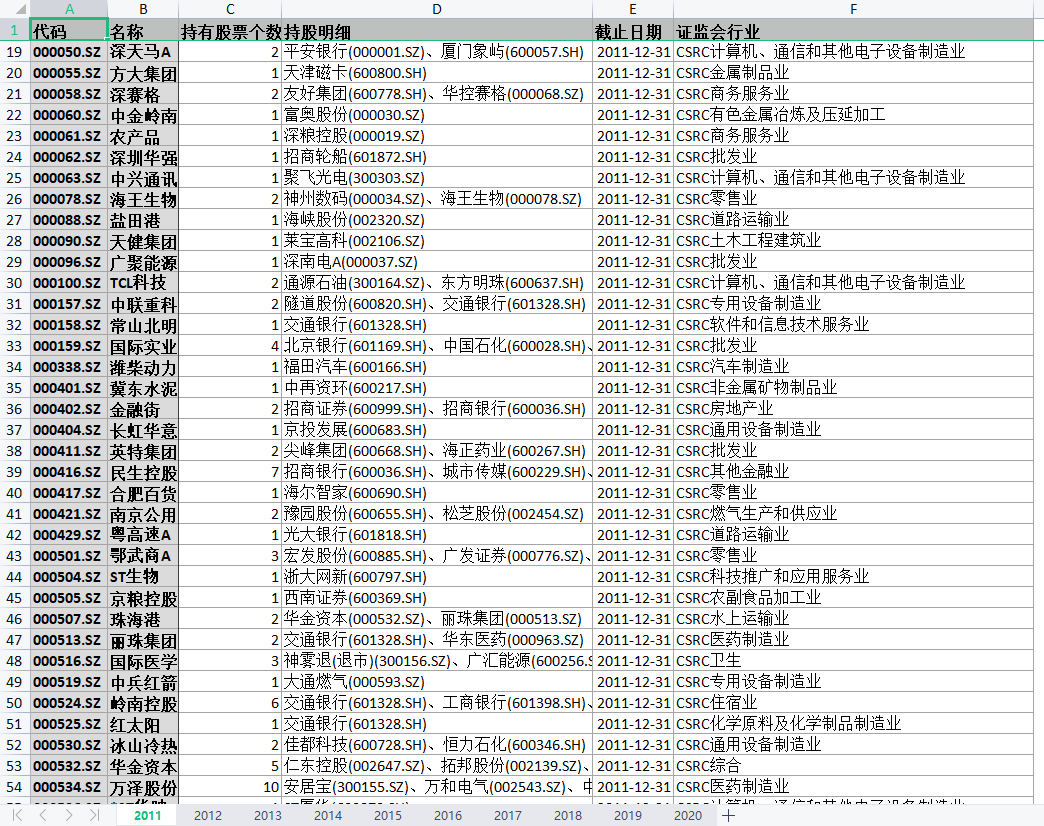This screenshot has width=1044, height=826.
Task: Select row 33 header
Action: pyautogui.click(x=15, y=346)
